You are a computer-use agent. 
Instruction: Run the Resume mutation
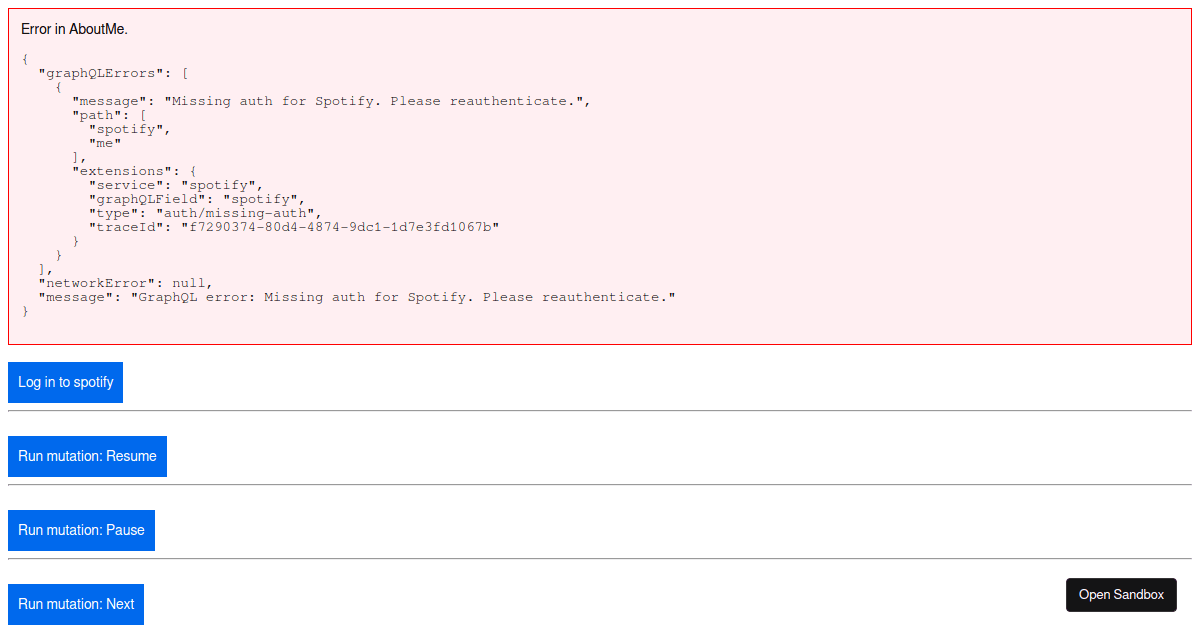[x=87, y=456]
